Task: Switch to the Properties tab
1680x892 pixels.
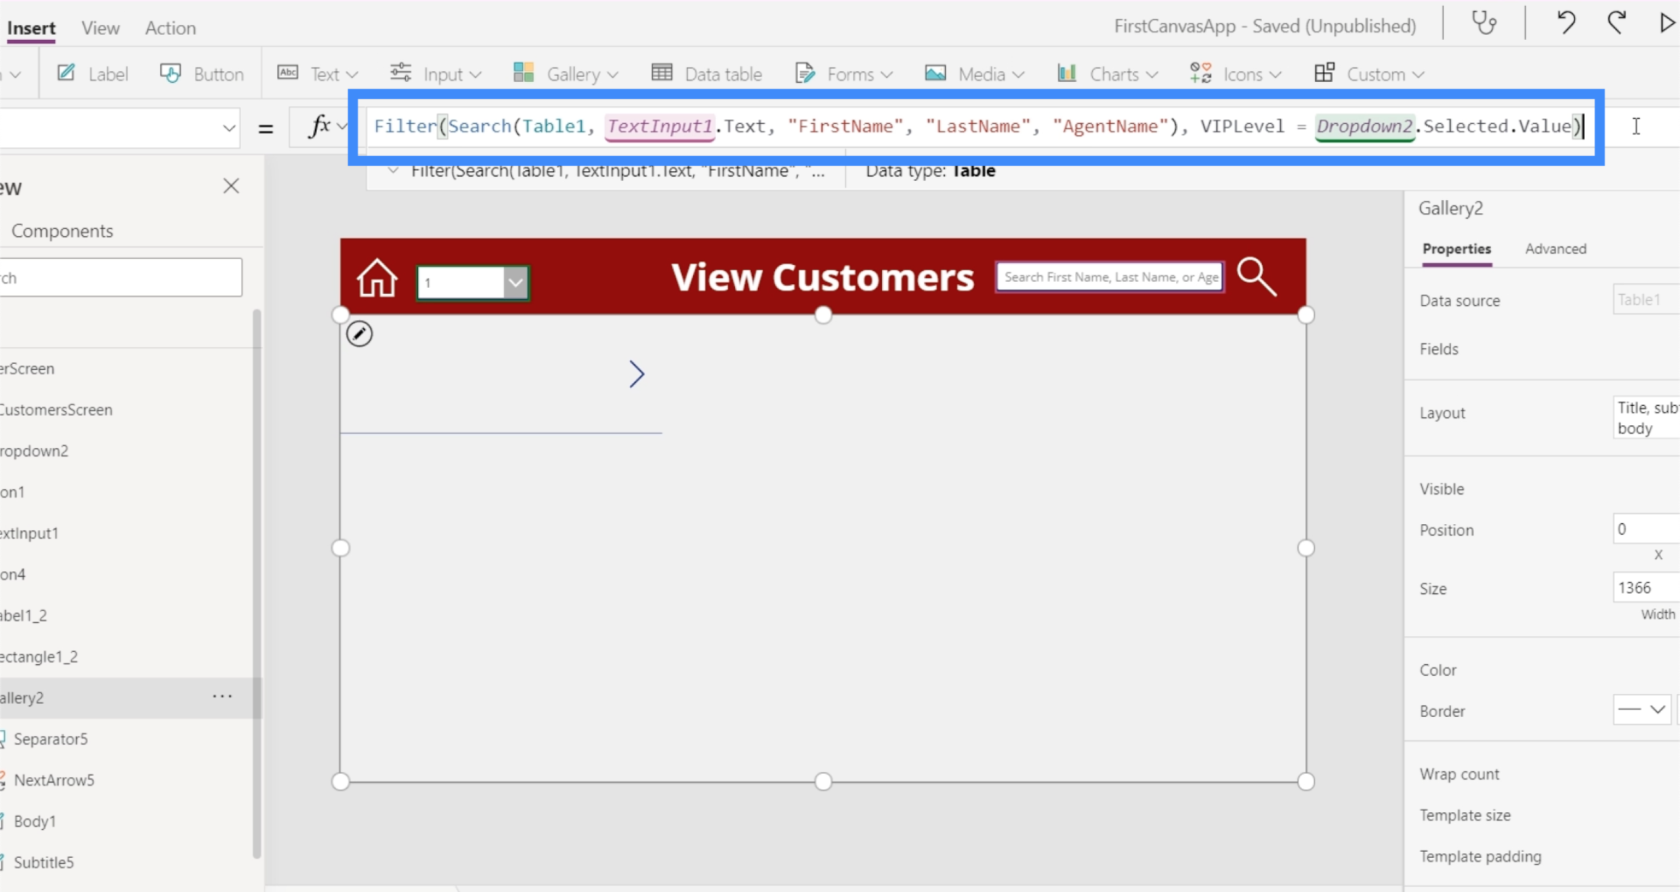Action: tap(1457, 249)
